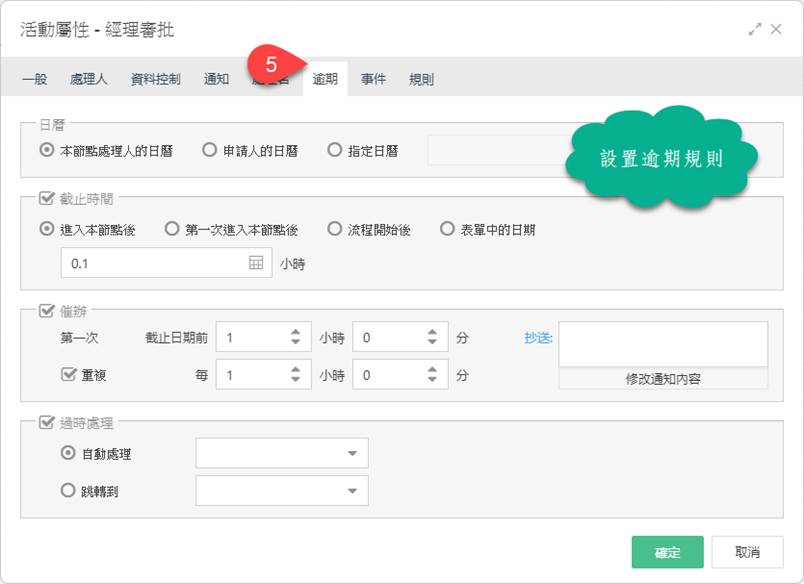Toggle the 過時處理 checkbox
Image resolution: width=804 pixels, height=584 pixels.
click(47, 422)
